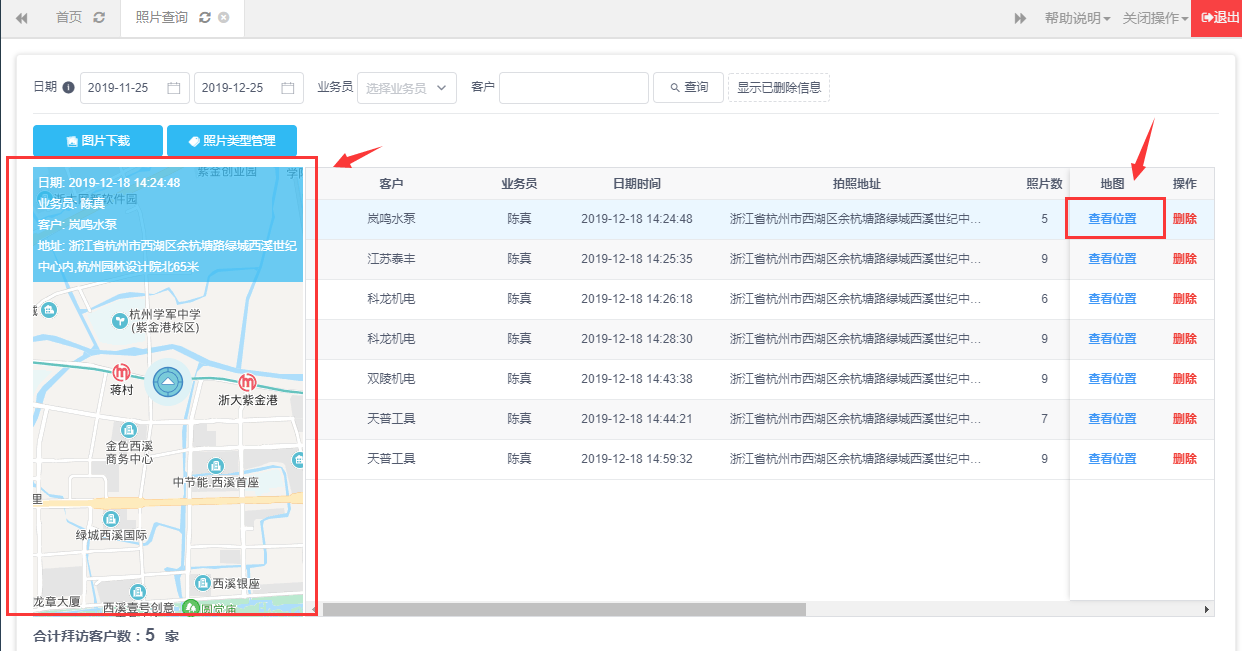View location for 科龙机电 14:26:18 row
Image resolution: width=1242 pixels, height=651 pixels.
tap(1112, 298)
